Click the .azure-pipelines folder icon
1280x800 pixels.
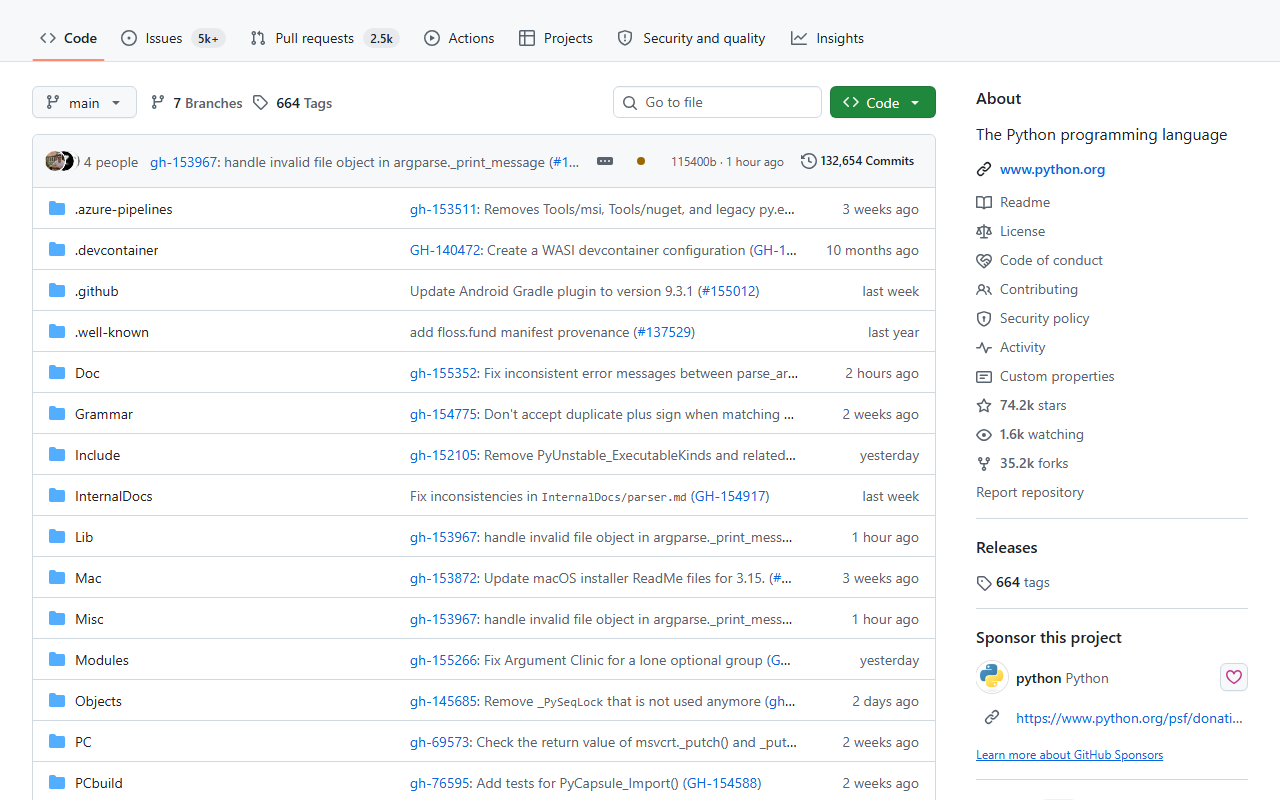click(x=57, y=209)
